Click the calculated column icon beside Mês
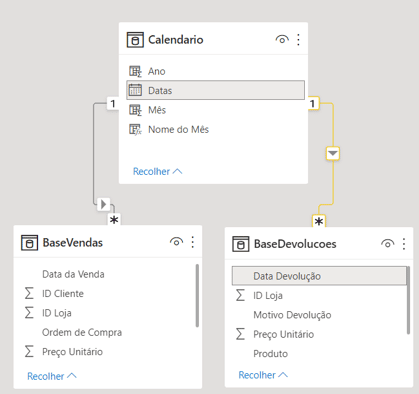Screen dimensions: 419x394 (135, 110)
